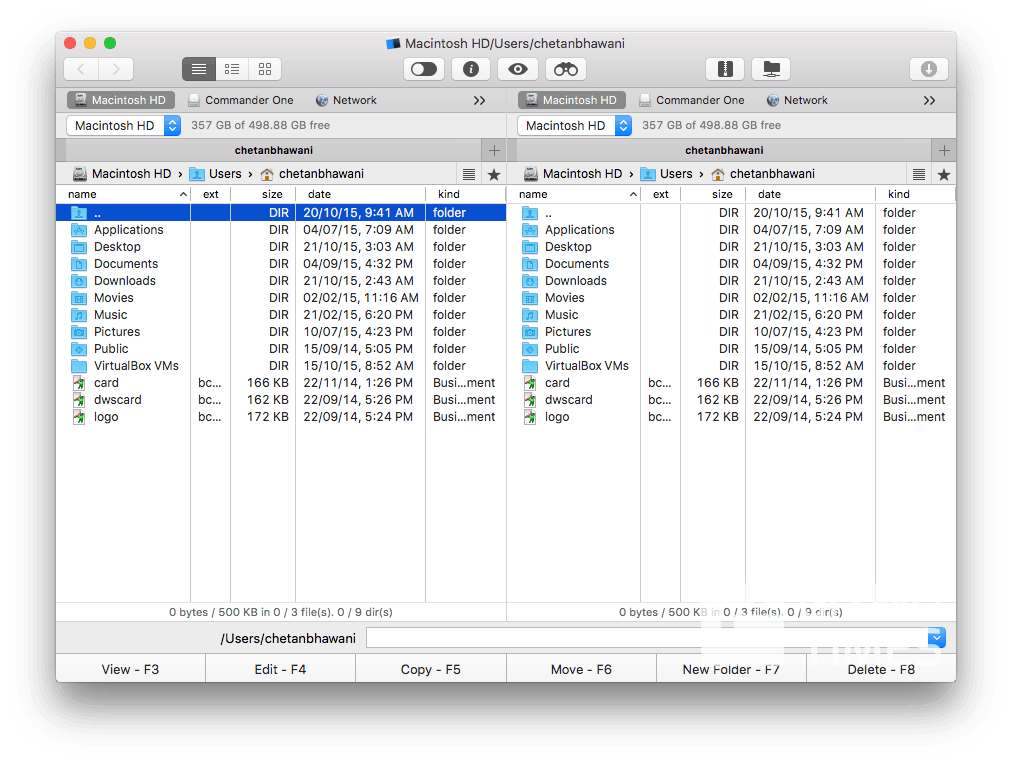
Task: Click the connect to server monitor icon
Action: point(771,69)
